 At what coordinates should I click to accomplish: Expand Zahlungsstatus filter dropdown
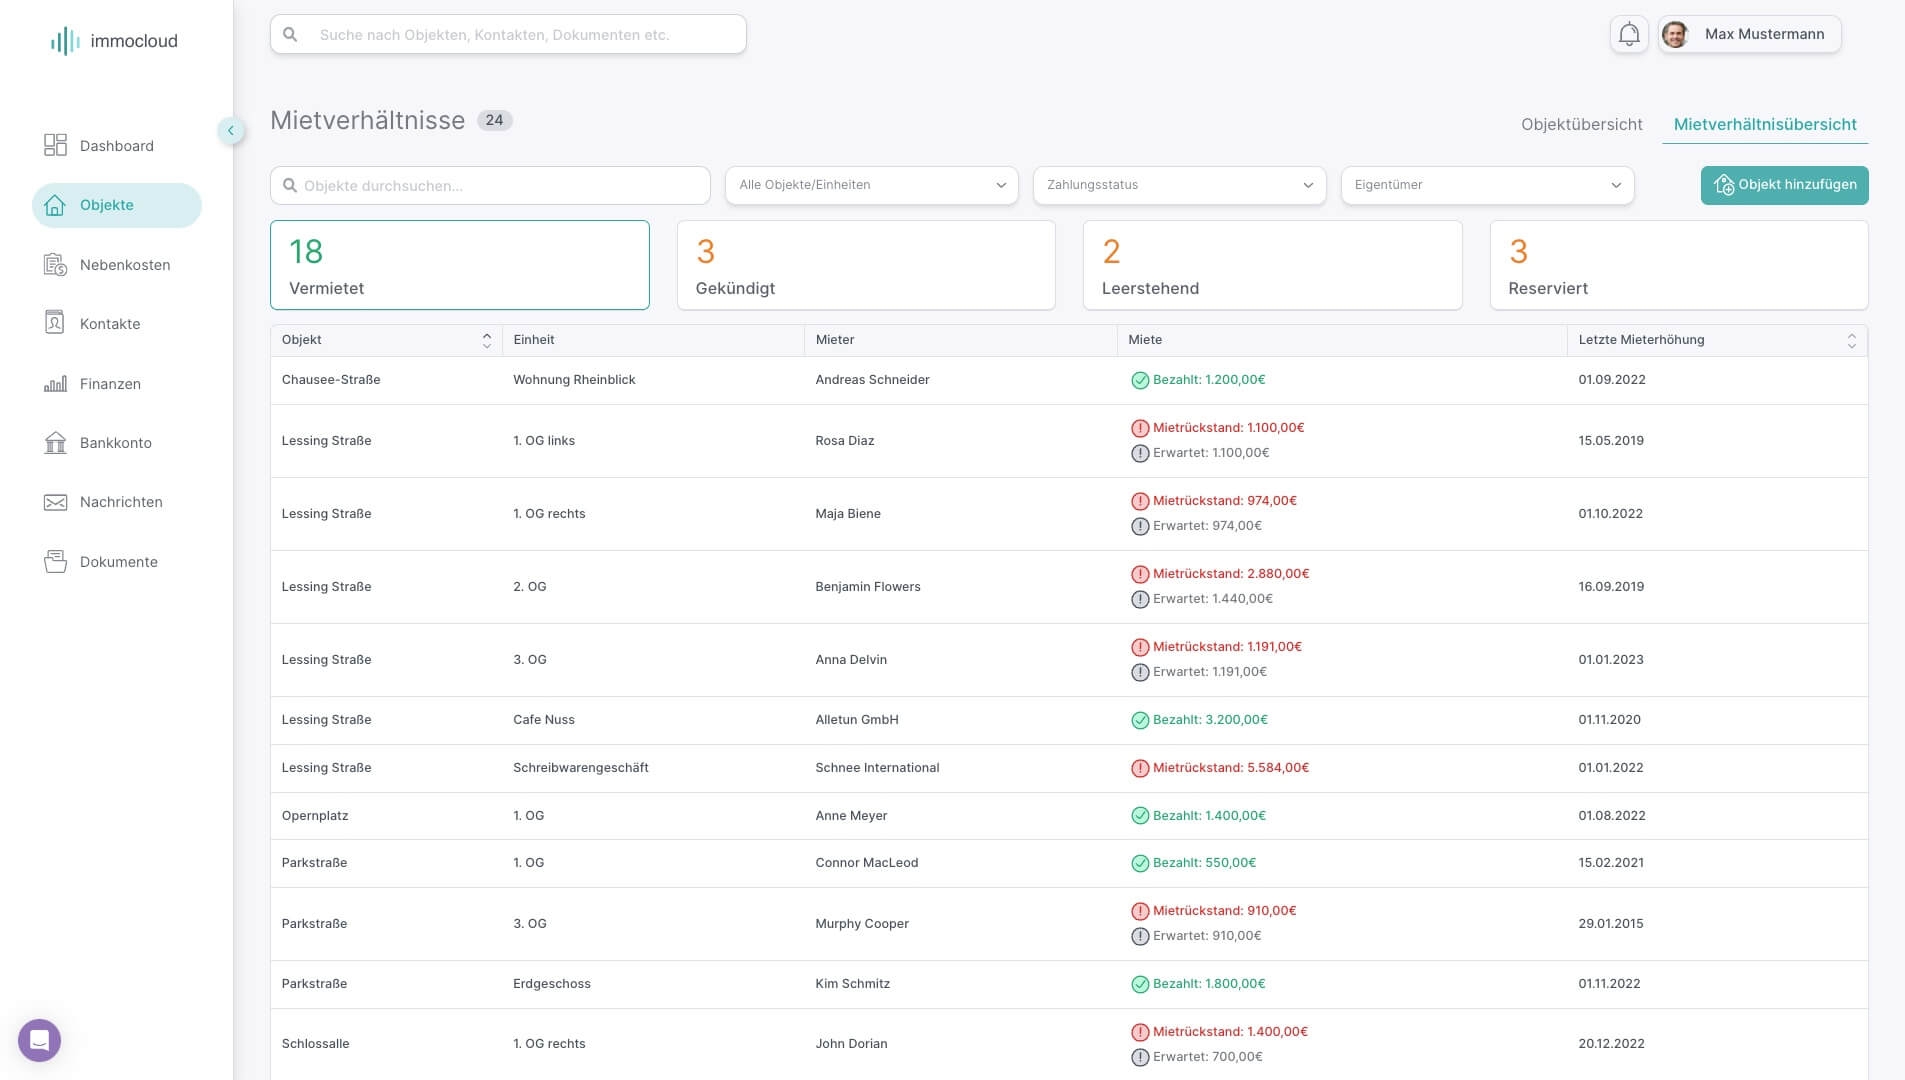tap(1179, 185)
